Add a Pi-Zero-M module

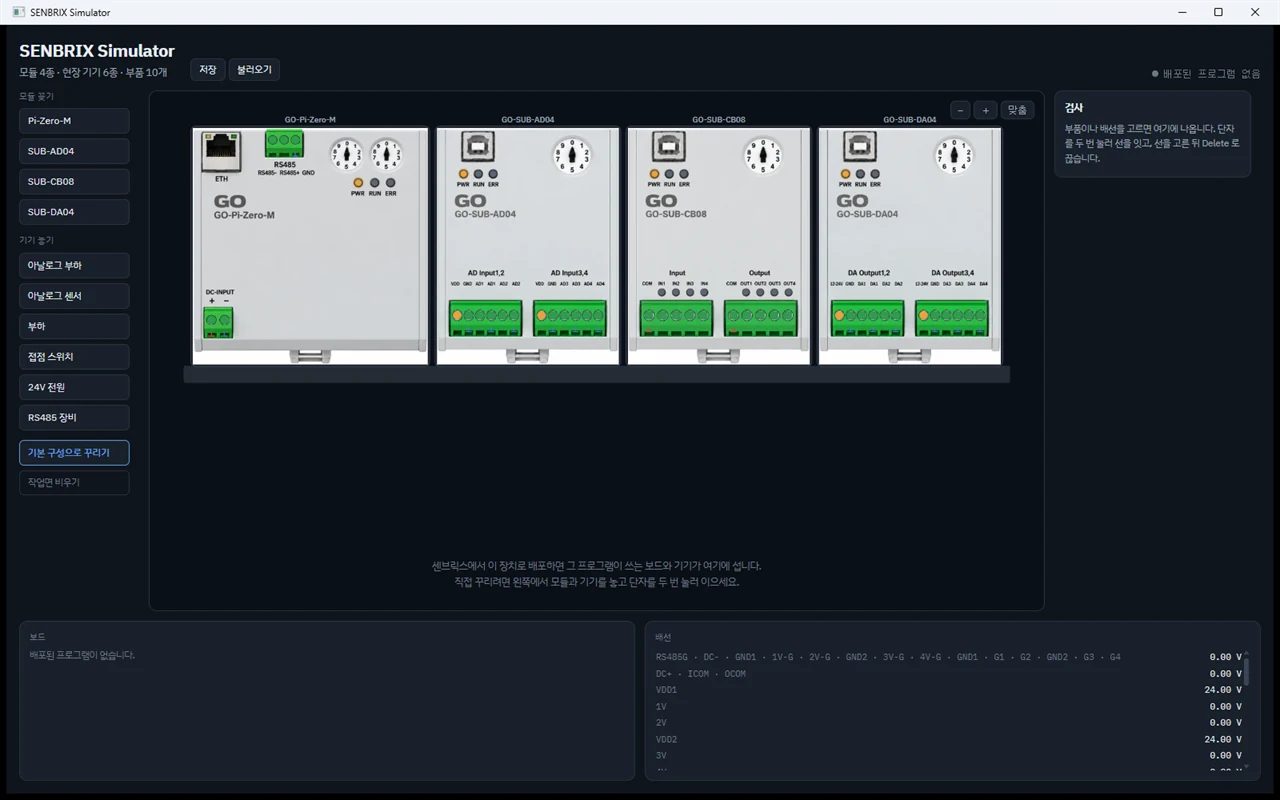click(x=74, y=121)
